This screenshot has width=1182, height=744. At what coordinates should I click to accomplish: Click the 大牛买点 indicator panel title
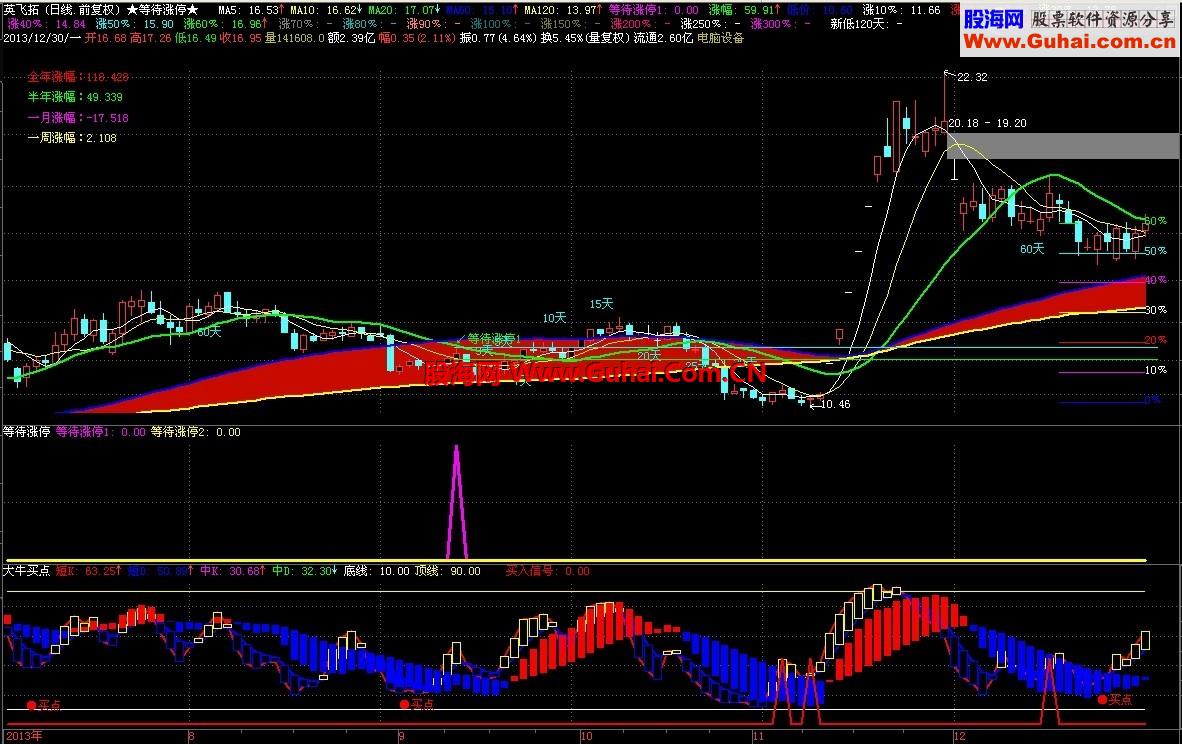[26, 571]
